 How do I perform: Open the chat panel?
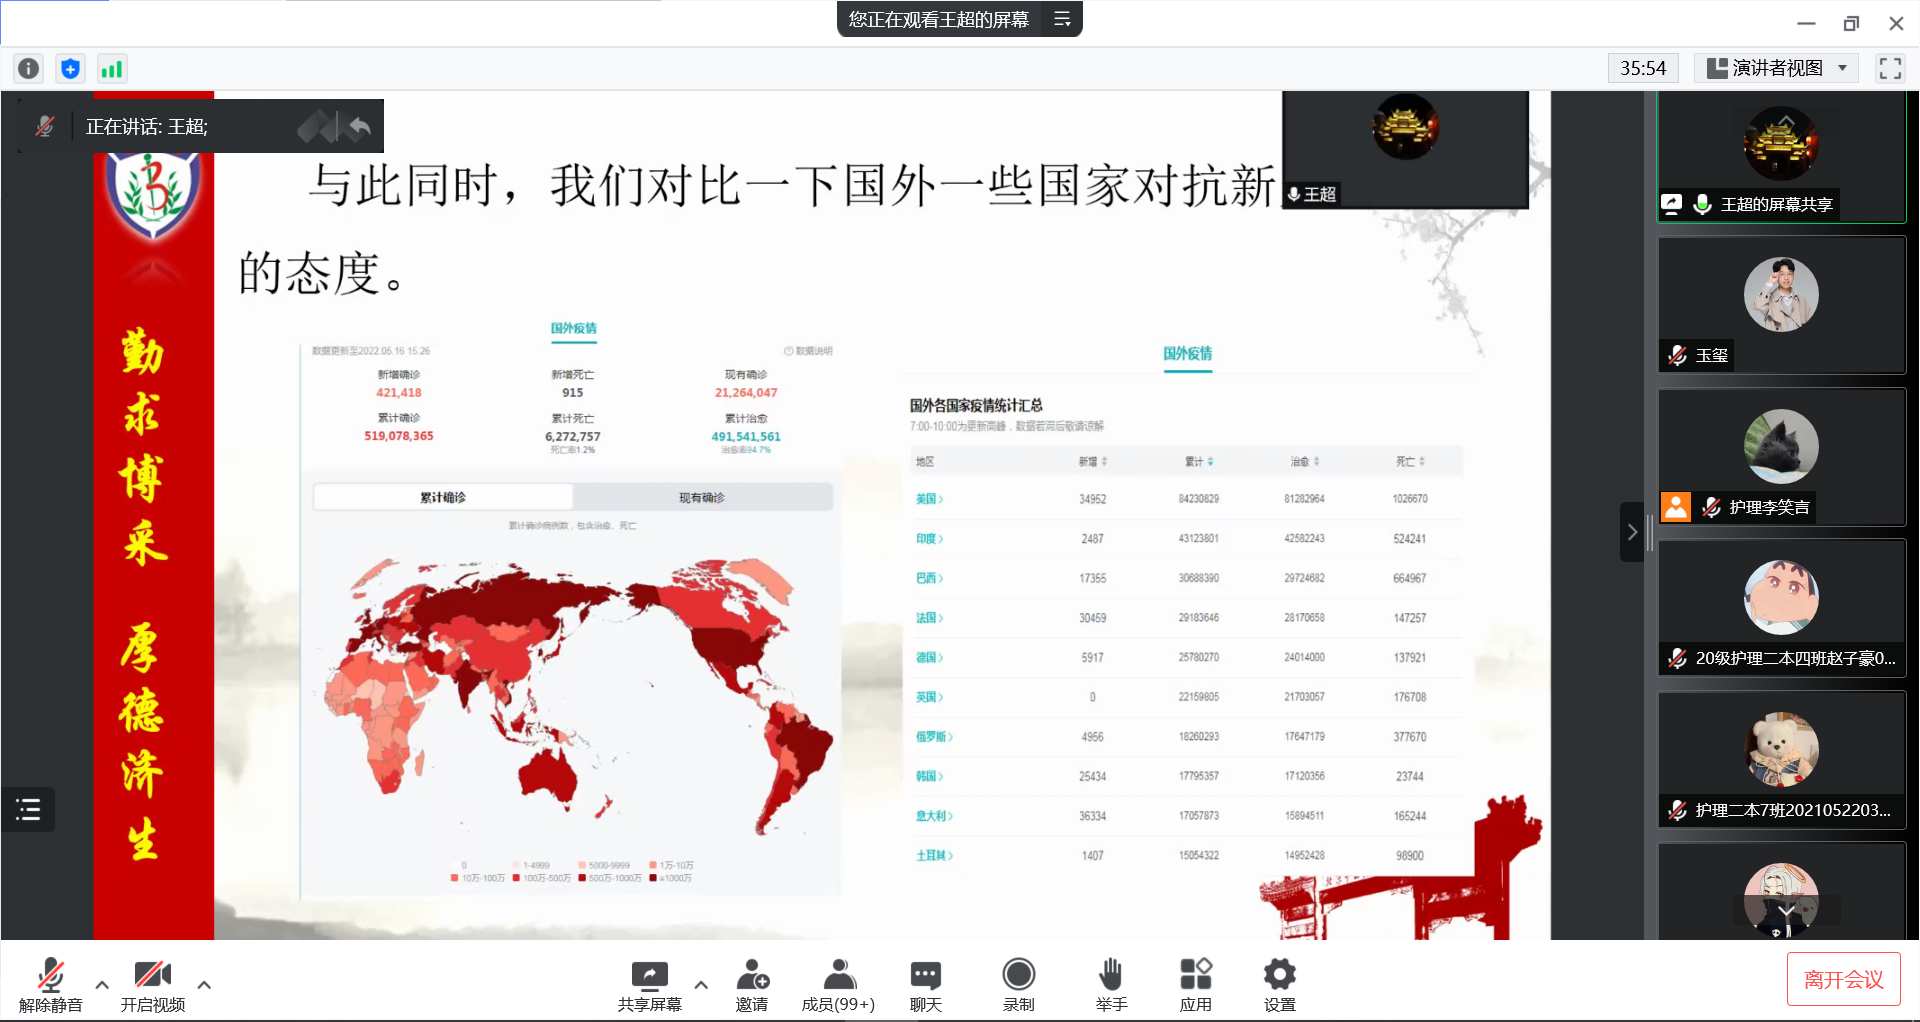925,984
